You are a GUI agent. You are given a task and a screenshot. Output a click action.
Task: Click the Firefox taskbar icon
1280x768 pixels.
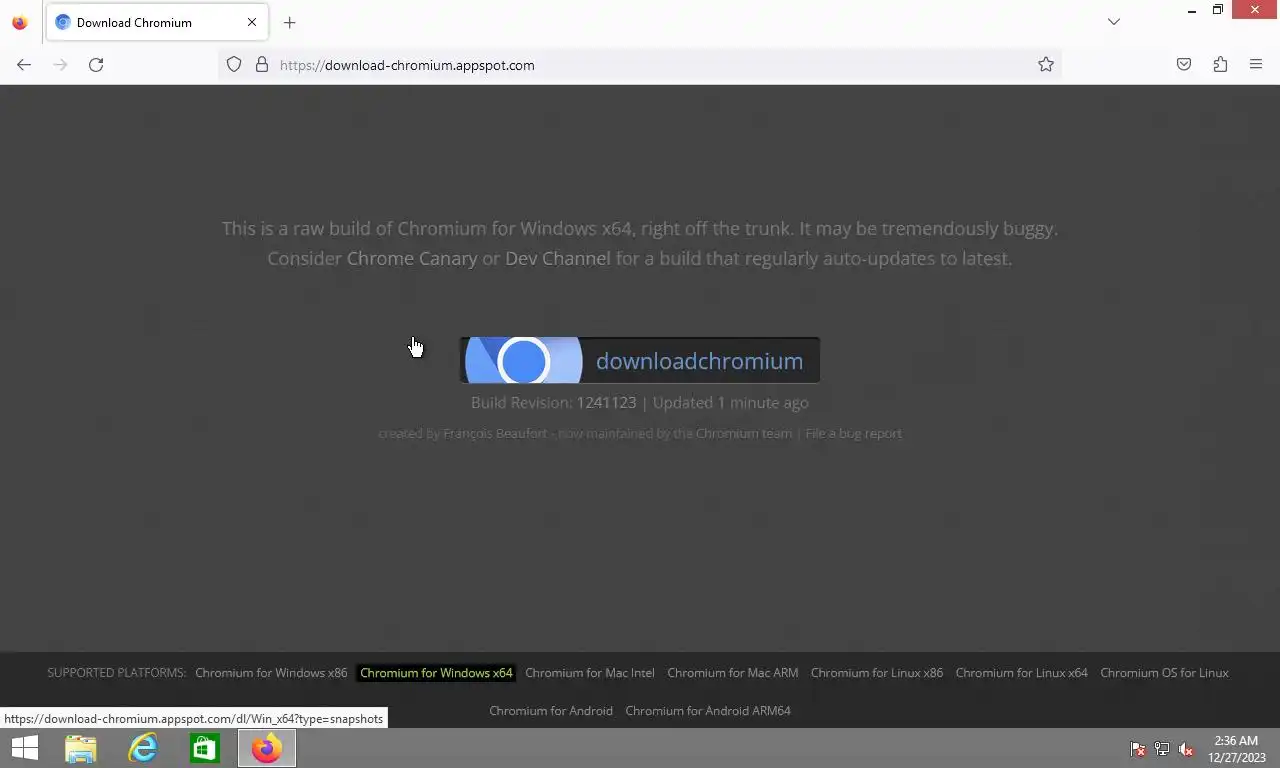point(267,748)
